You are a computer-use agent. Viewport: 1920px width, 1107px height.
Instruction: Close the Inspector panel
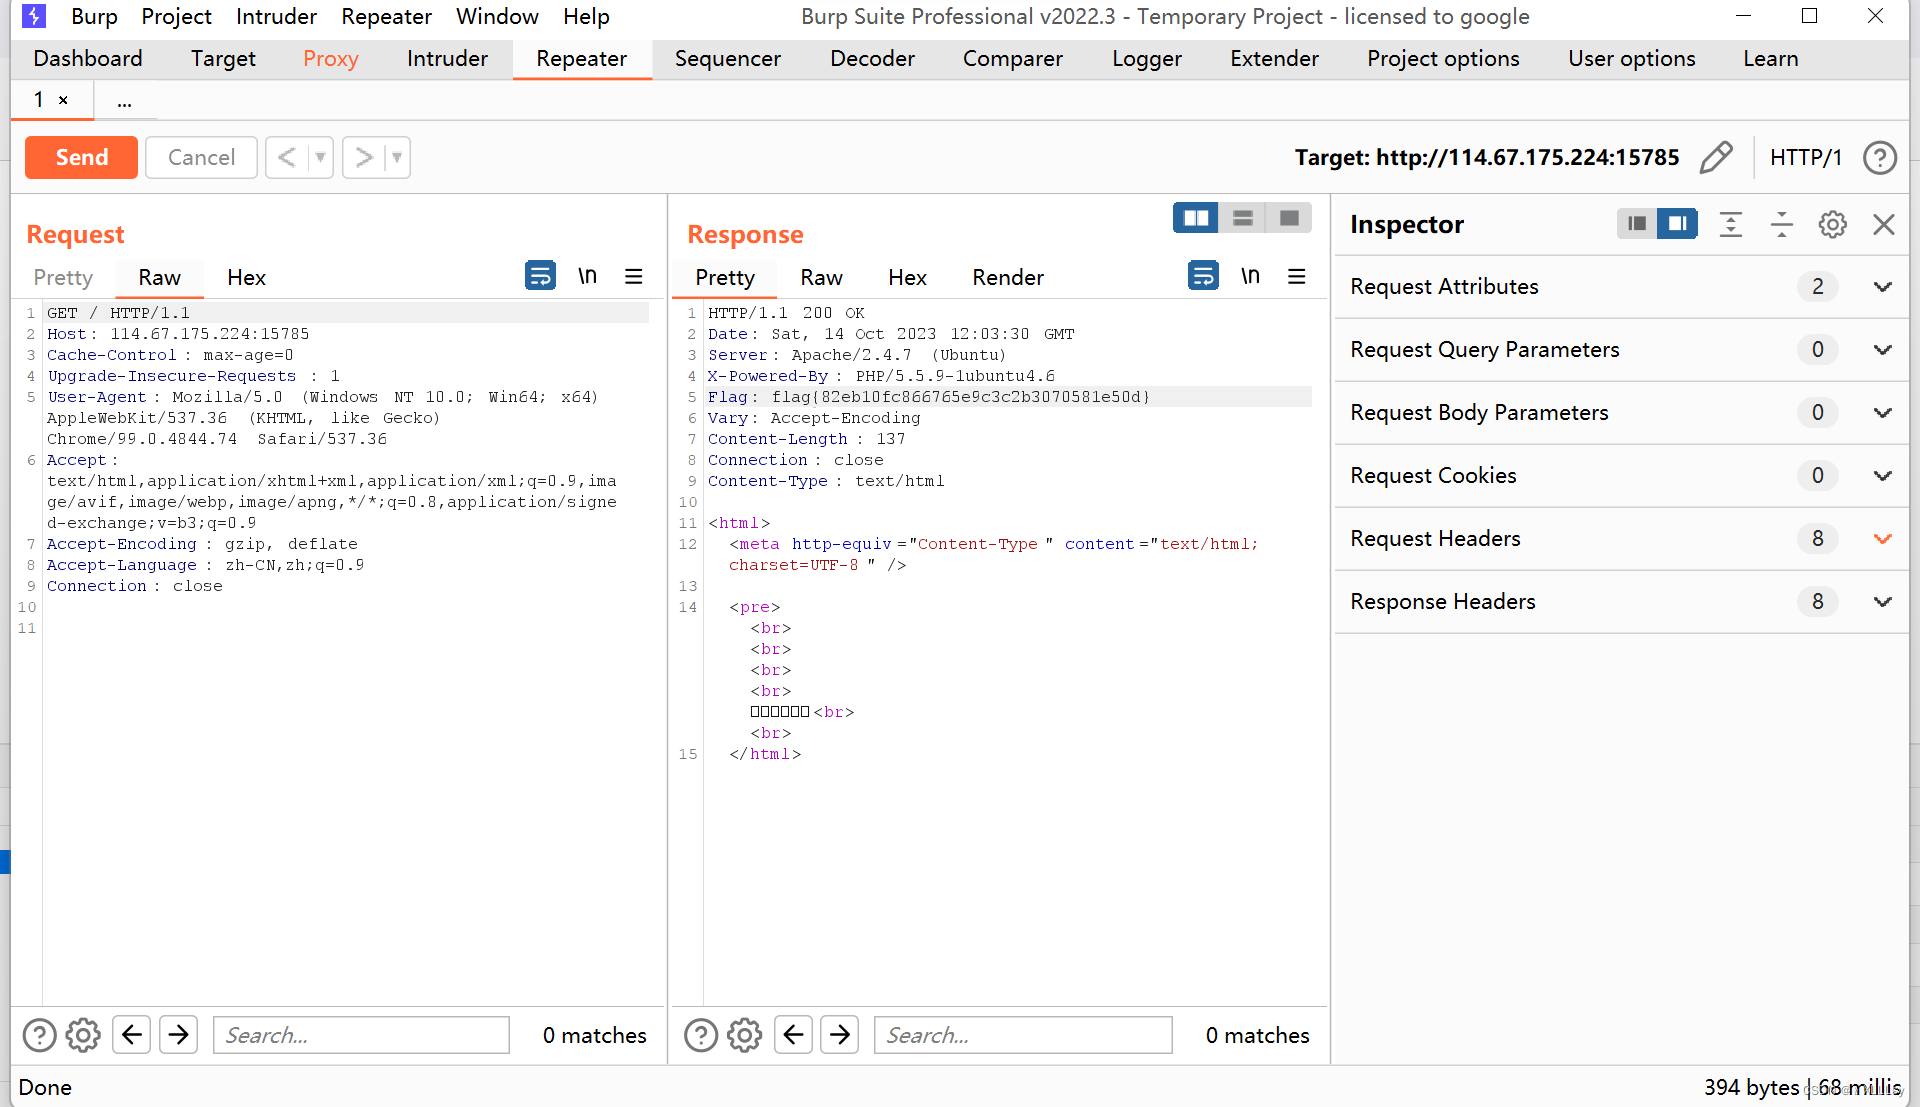coord(1884,224)
